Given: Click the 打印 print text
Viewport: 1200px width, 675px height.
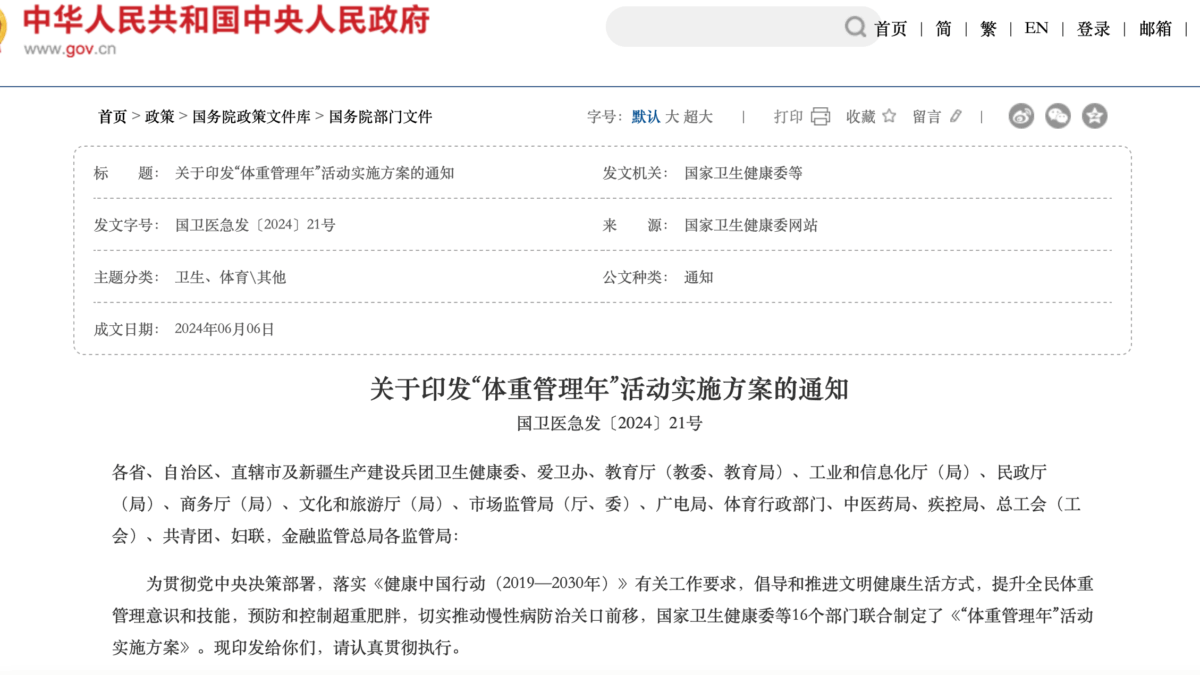Looking at the screenshot, I should [788, 117].
